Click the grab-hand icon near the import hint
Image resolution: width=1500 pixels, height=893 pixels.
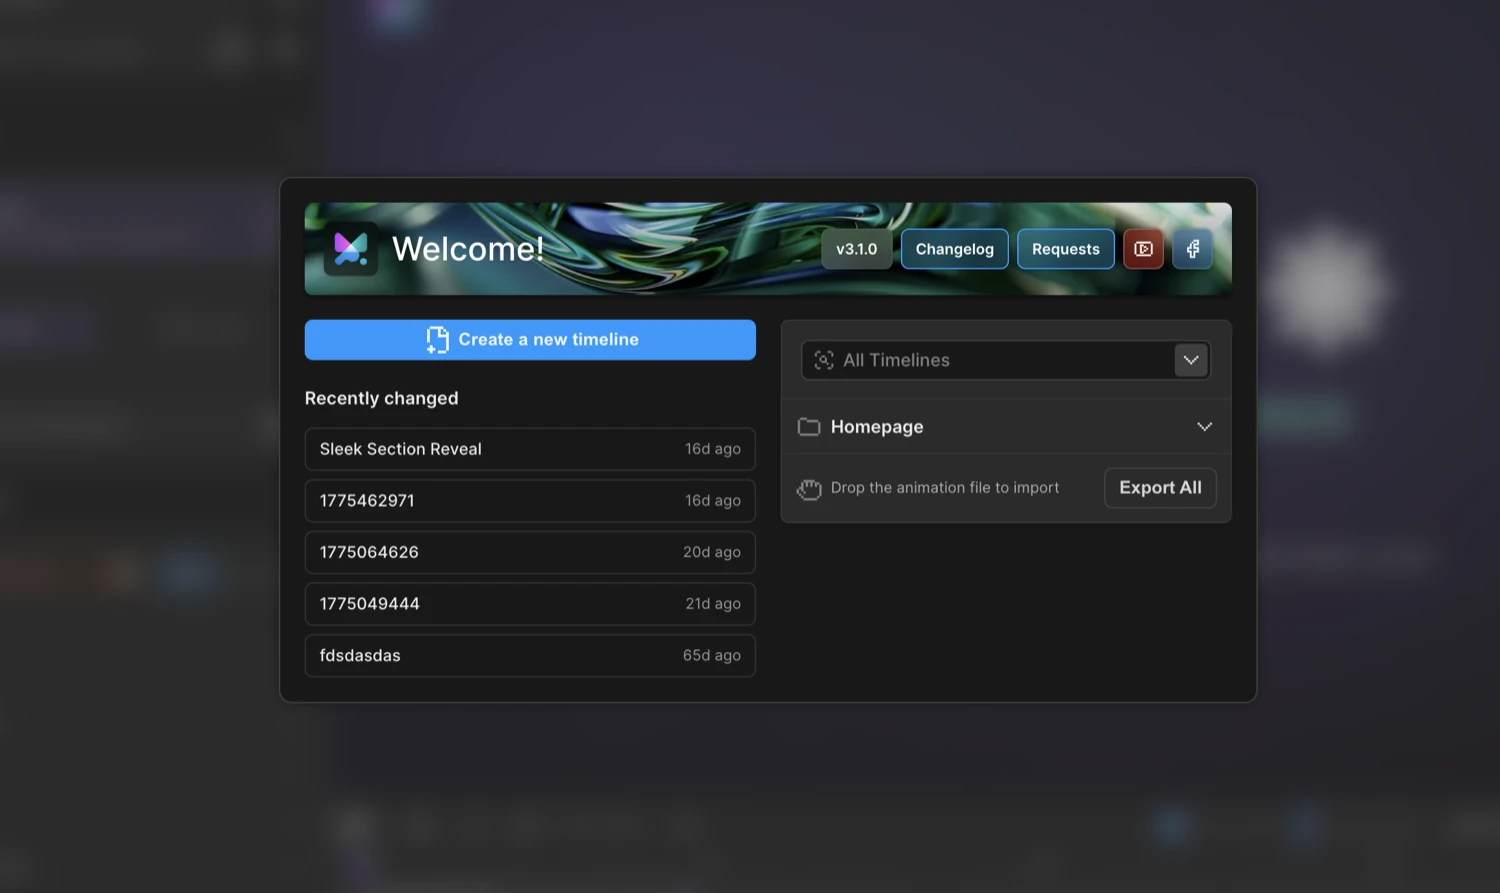(809, 489)
